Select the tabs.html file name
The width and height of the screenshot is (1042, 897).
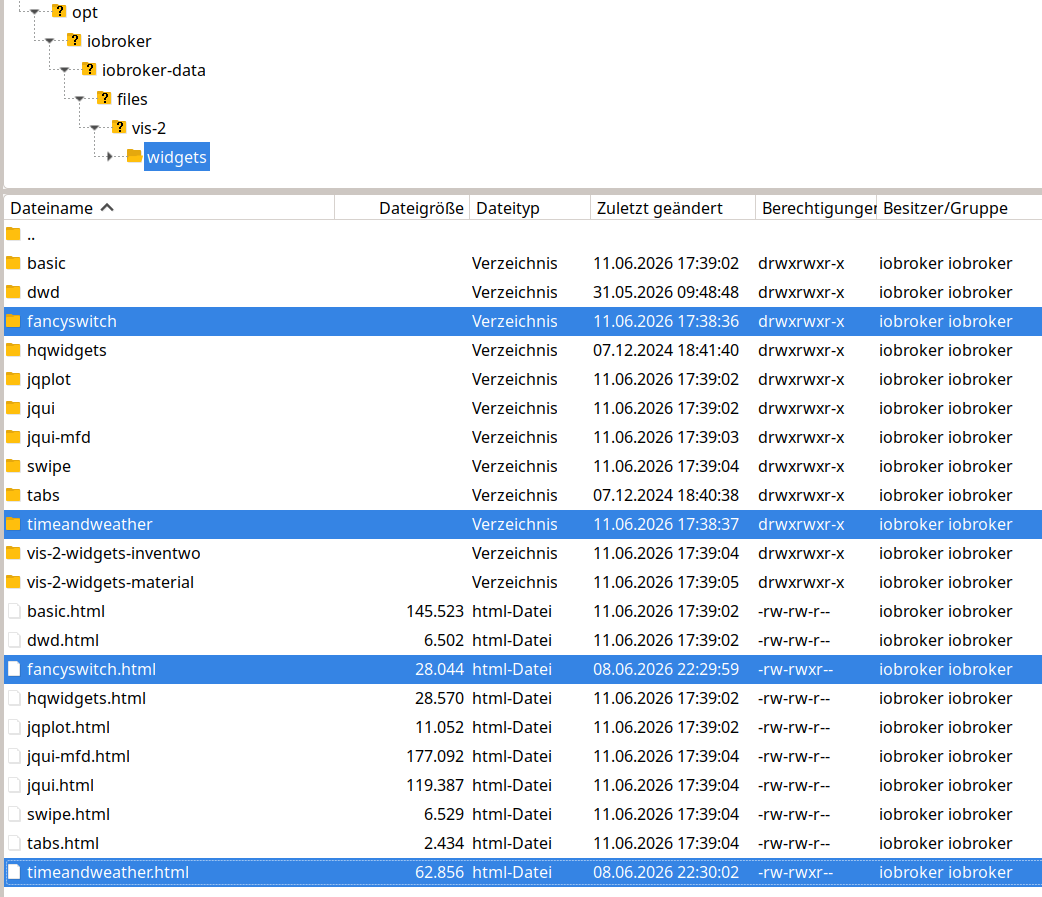[62, 843]
